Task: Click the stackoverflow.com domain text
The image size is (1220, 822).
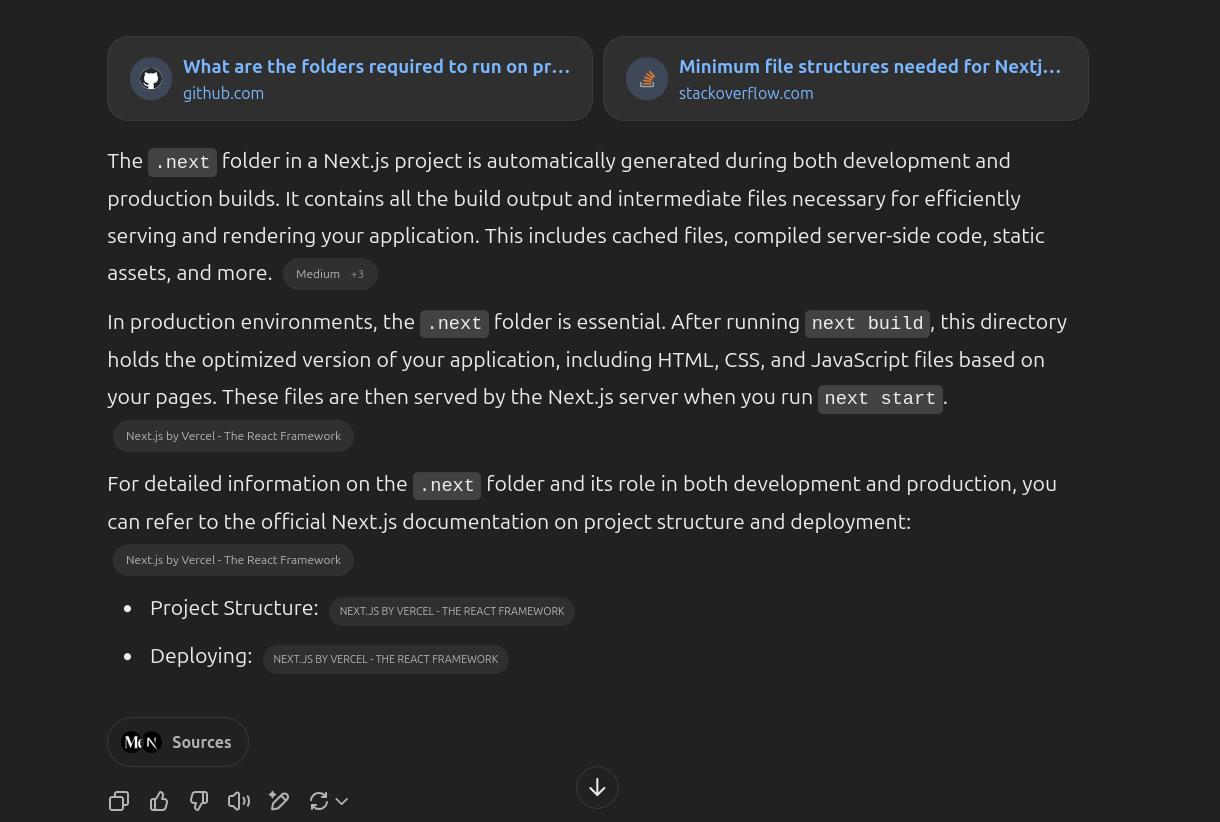Action: pos(746,93)
